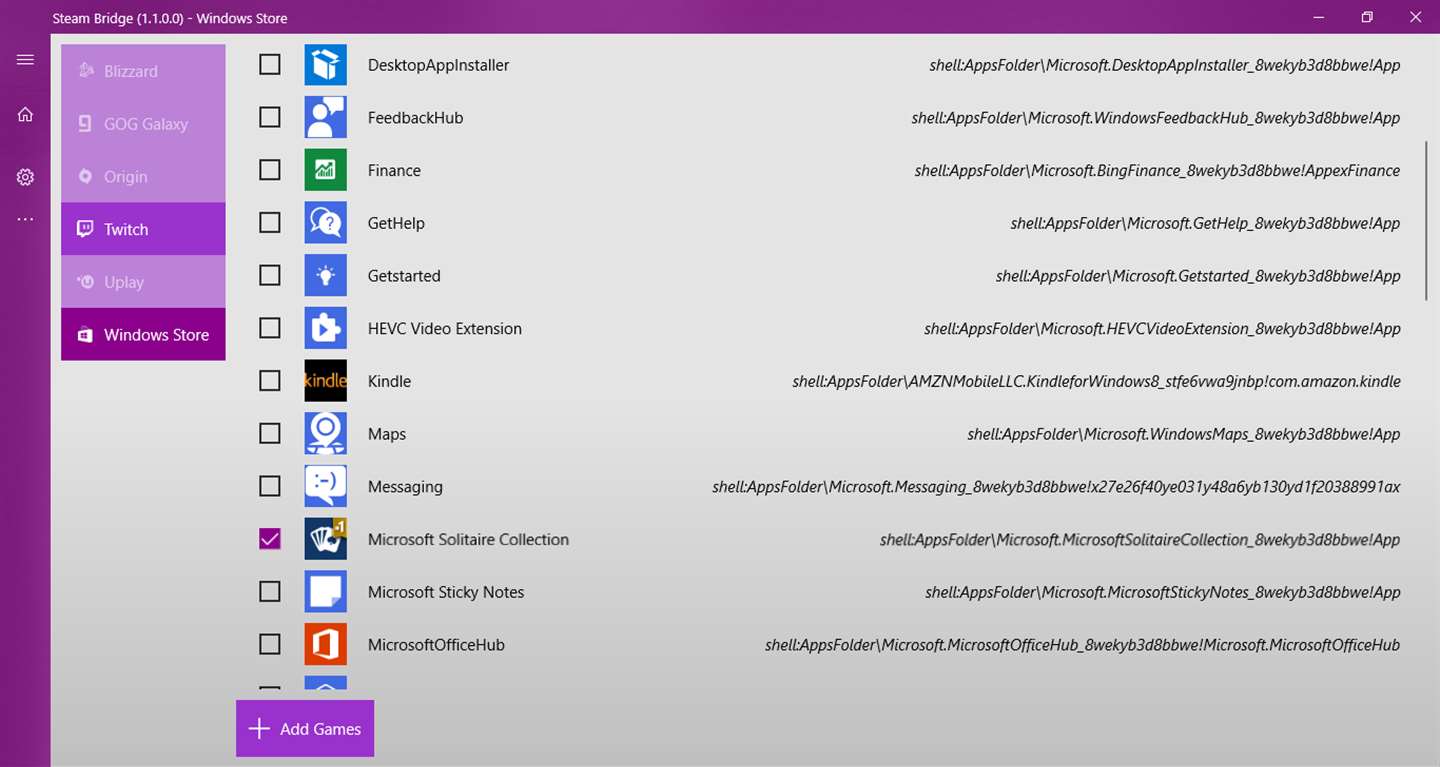Switch to the GOG Galaxy tab
This screenshot has width=1440, height=767.
coord(143,124)
